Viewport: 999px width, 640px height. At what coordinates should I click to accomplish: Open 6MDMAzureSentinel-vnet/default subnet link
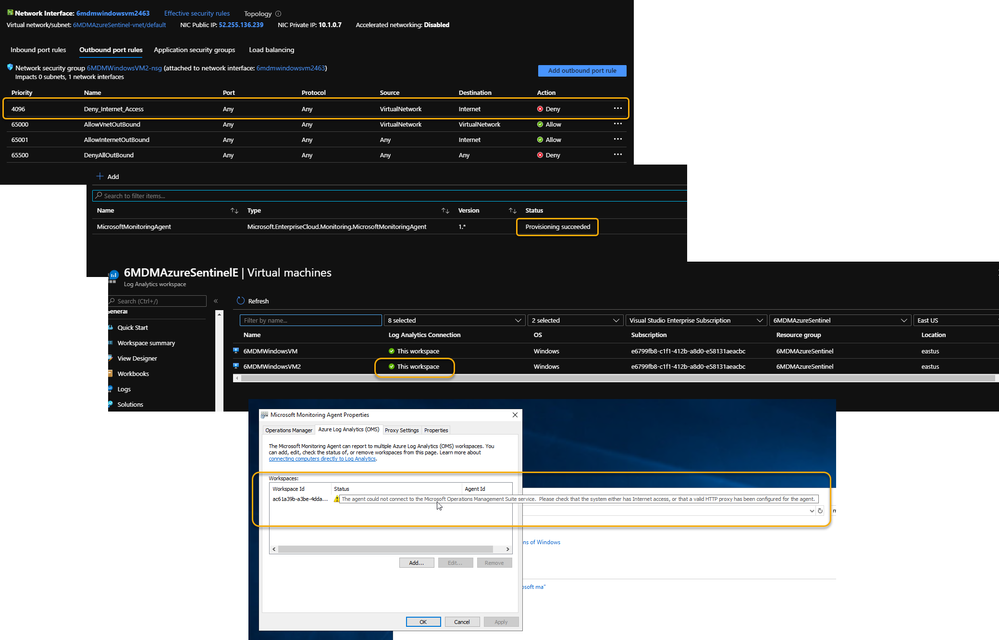coord(119,25)
